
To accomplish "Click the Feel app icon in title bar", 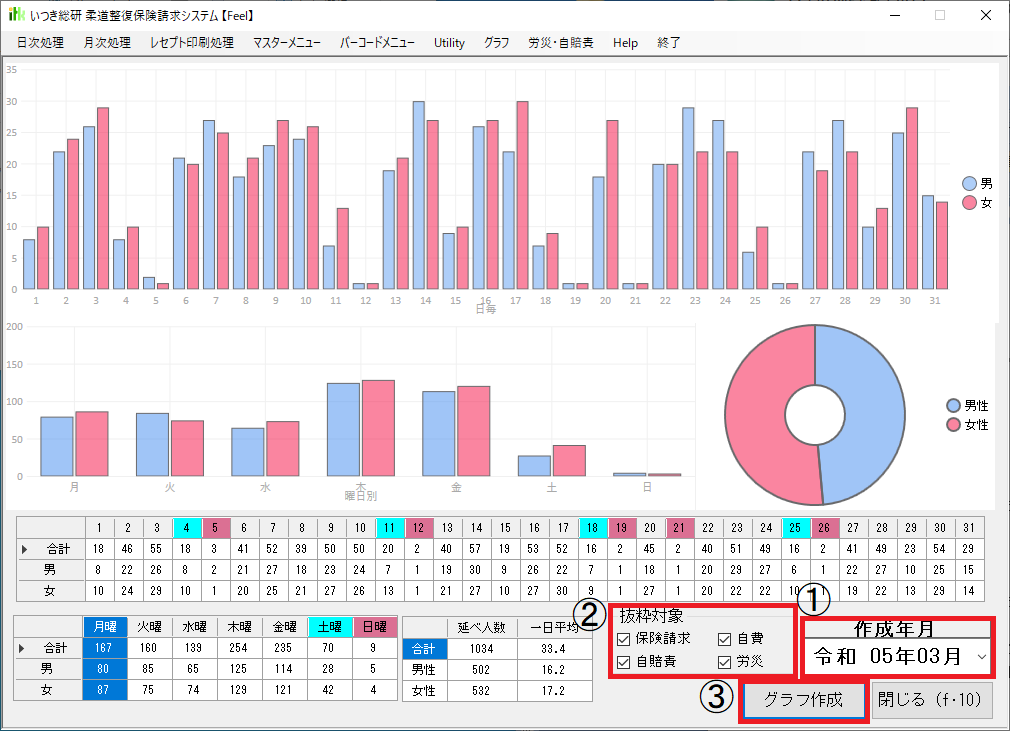I will click(x=17, y=16).
